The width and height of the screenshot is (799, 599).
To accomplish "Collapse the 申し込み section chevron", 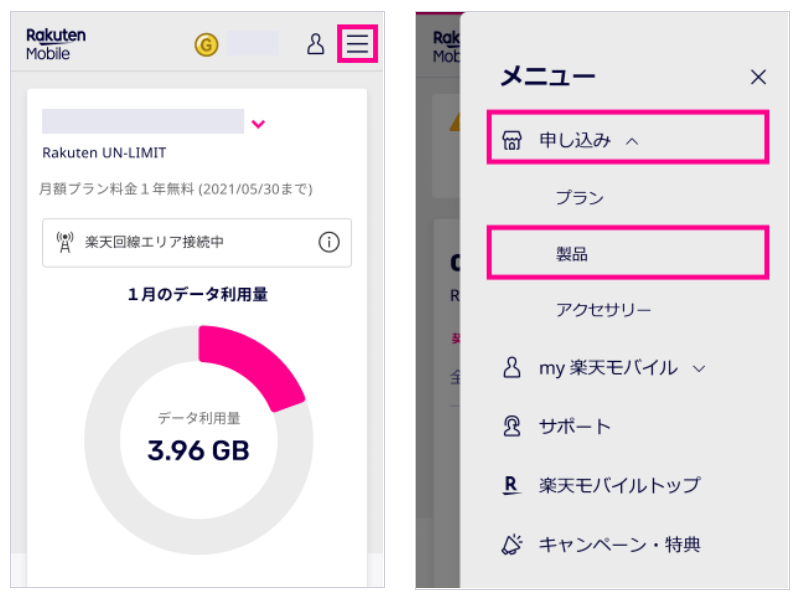I will click(632, 141).
